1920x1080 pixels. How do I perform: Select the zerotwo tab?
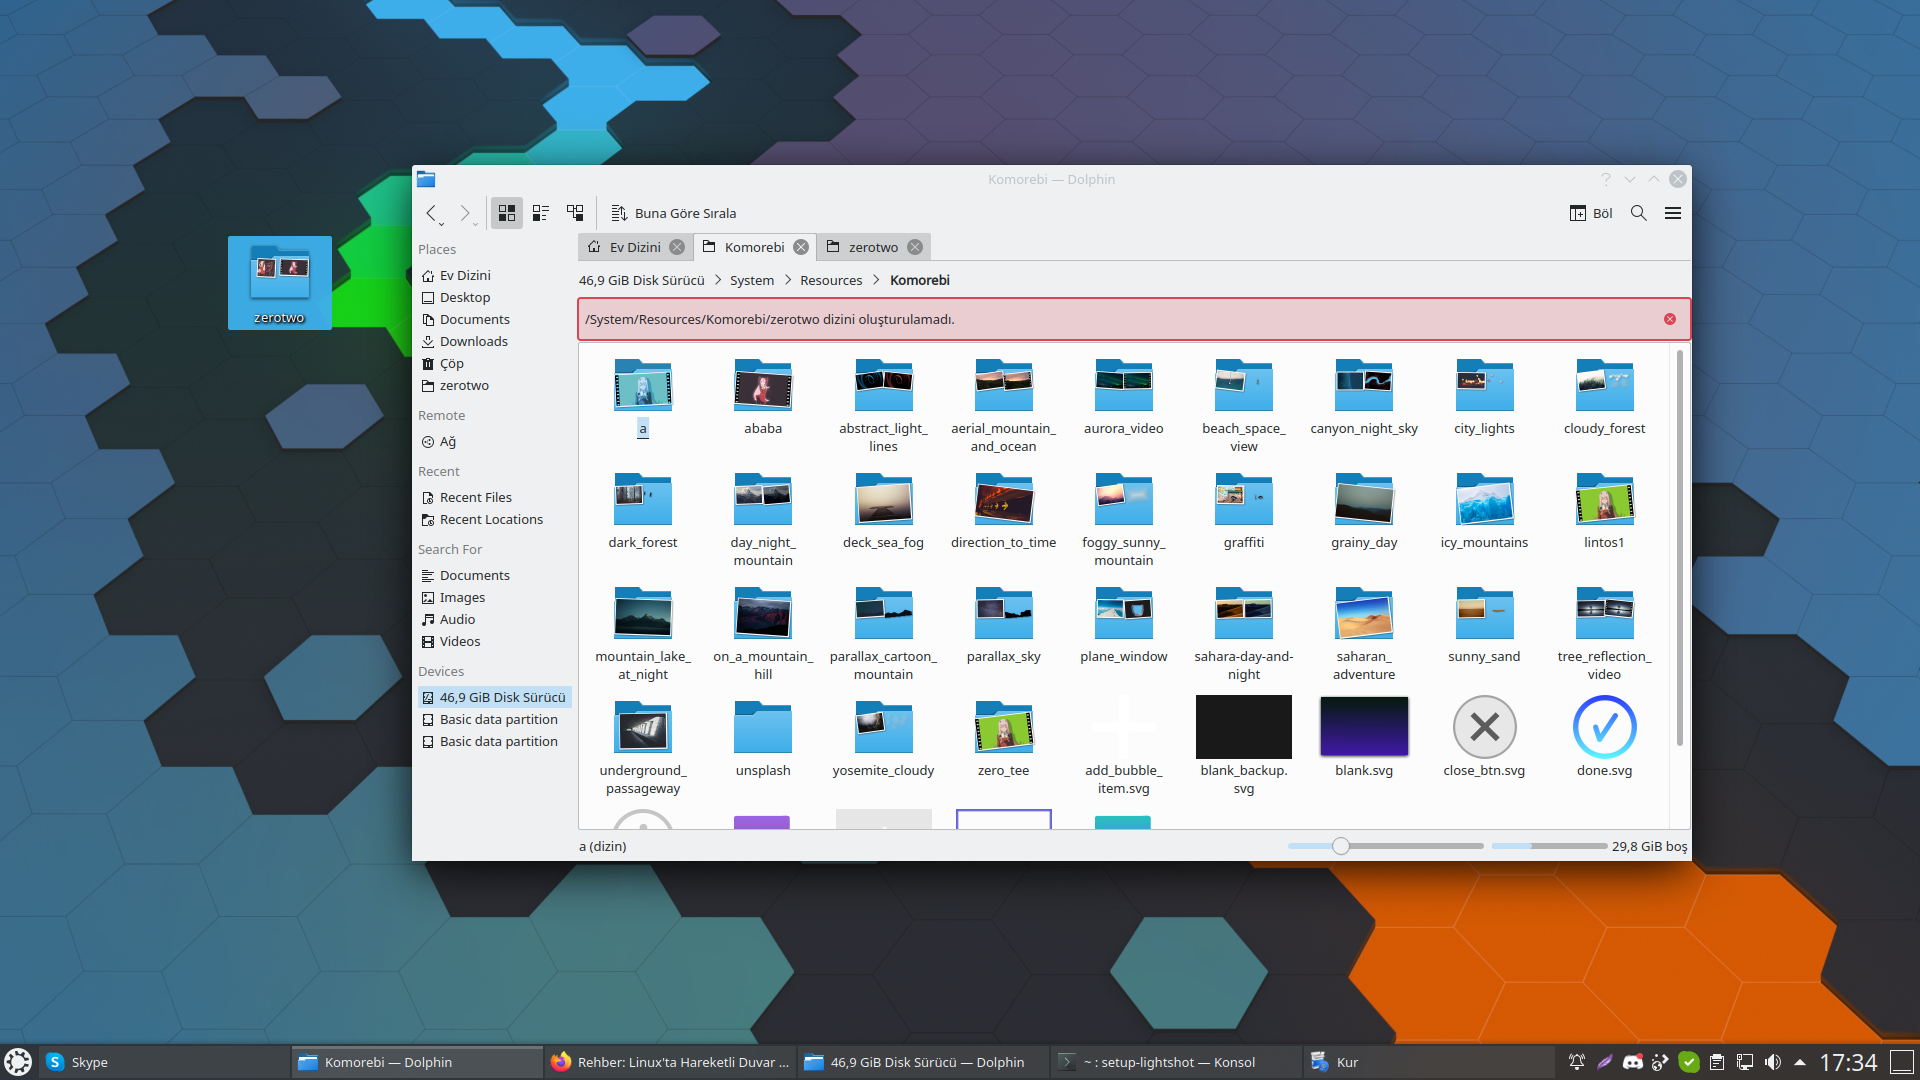coord(872,247)
